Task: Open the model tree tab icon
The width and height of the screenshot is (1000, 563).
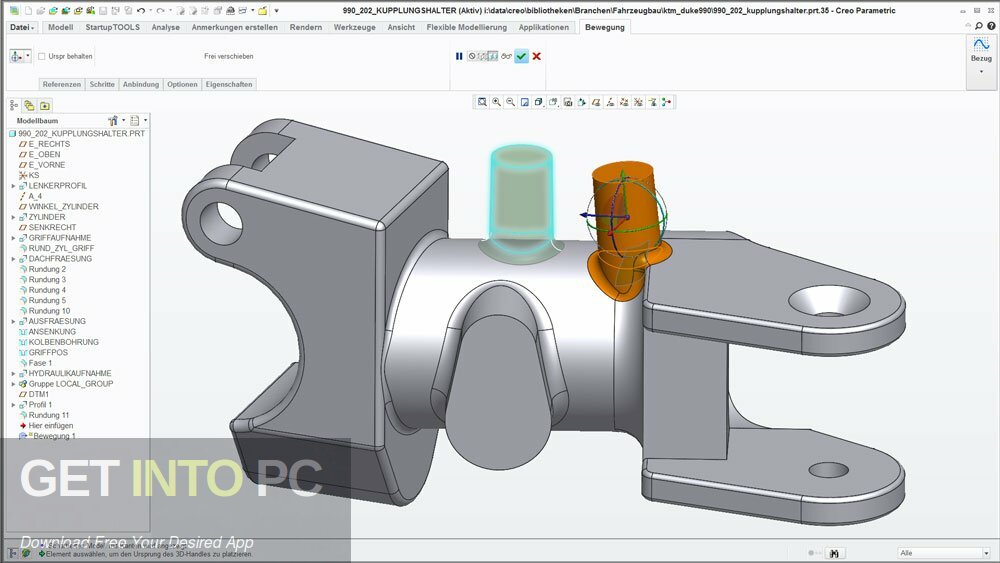Action: click(13, 106)
